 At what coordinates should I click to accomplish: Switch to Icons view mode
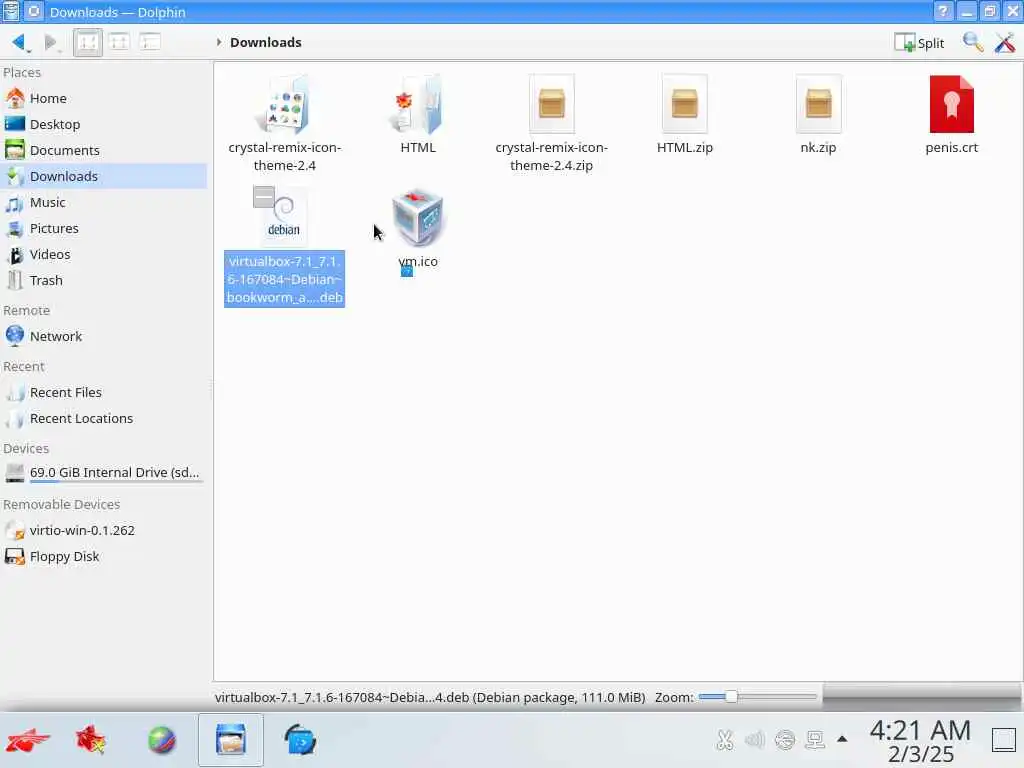point(88,42)
